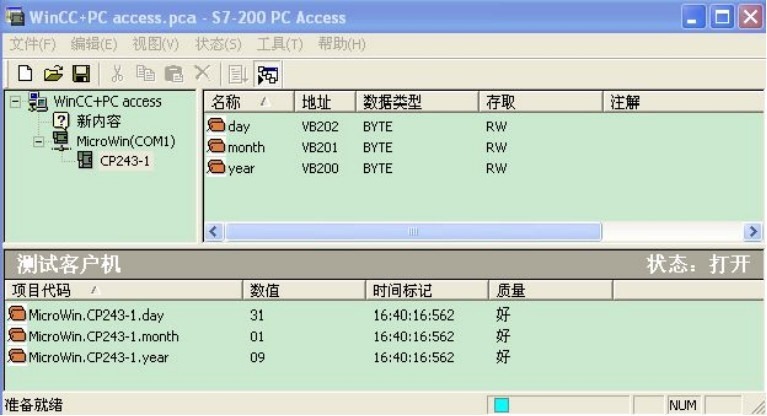Collapse the WinCC+PC access root node
Viewport: 767px width, 416px height.
tap(16, 102)
